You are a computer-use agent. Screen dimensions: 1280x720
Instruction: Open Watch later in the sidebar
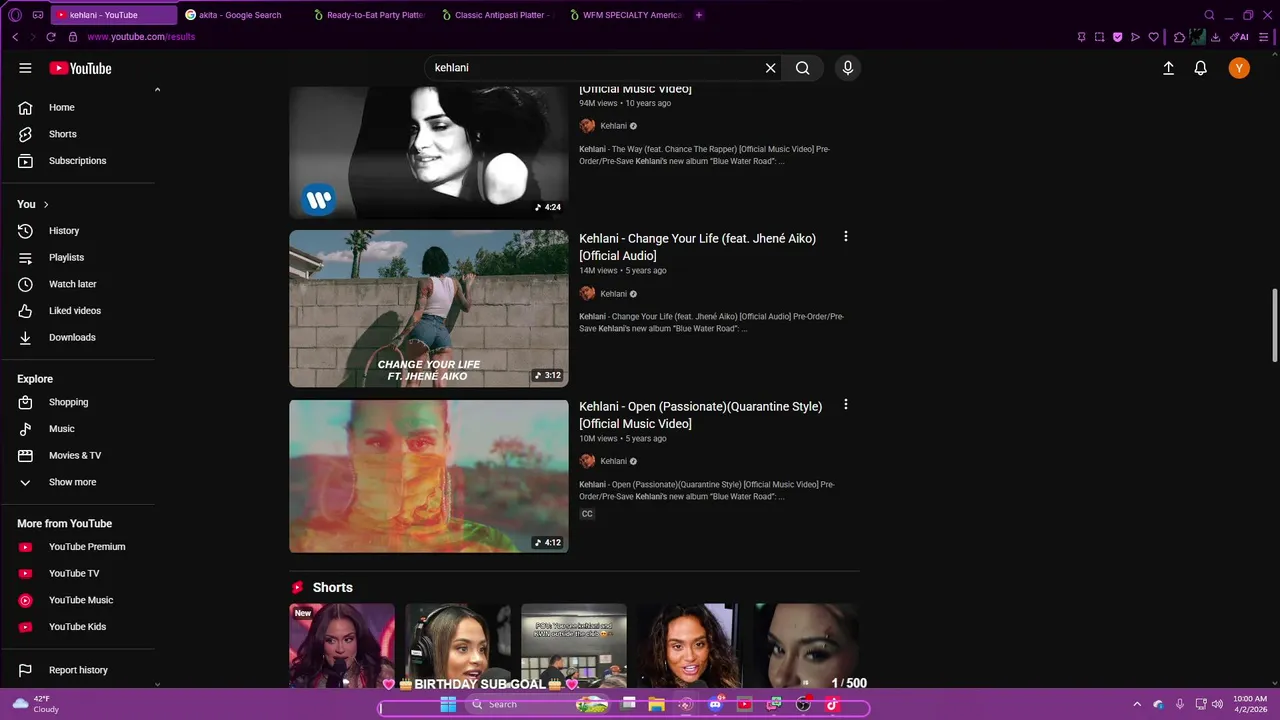coord(80,284)
